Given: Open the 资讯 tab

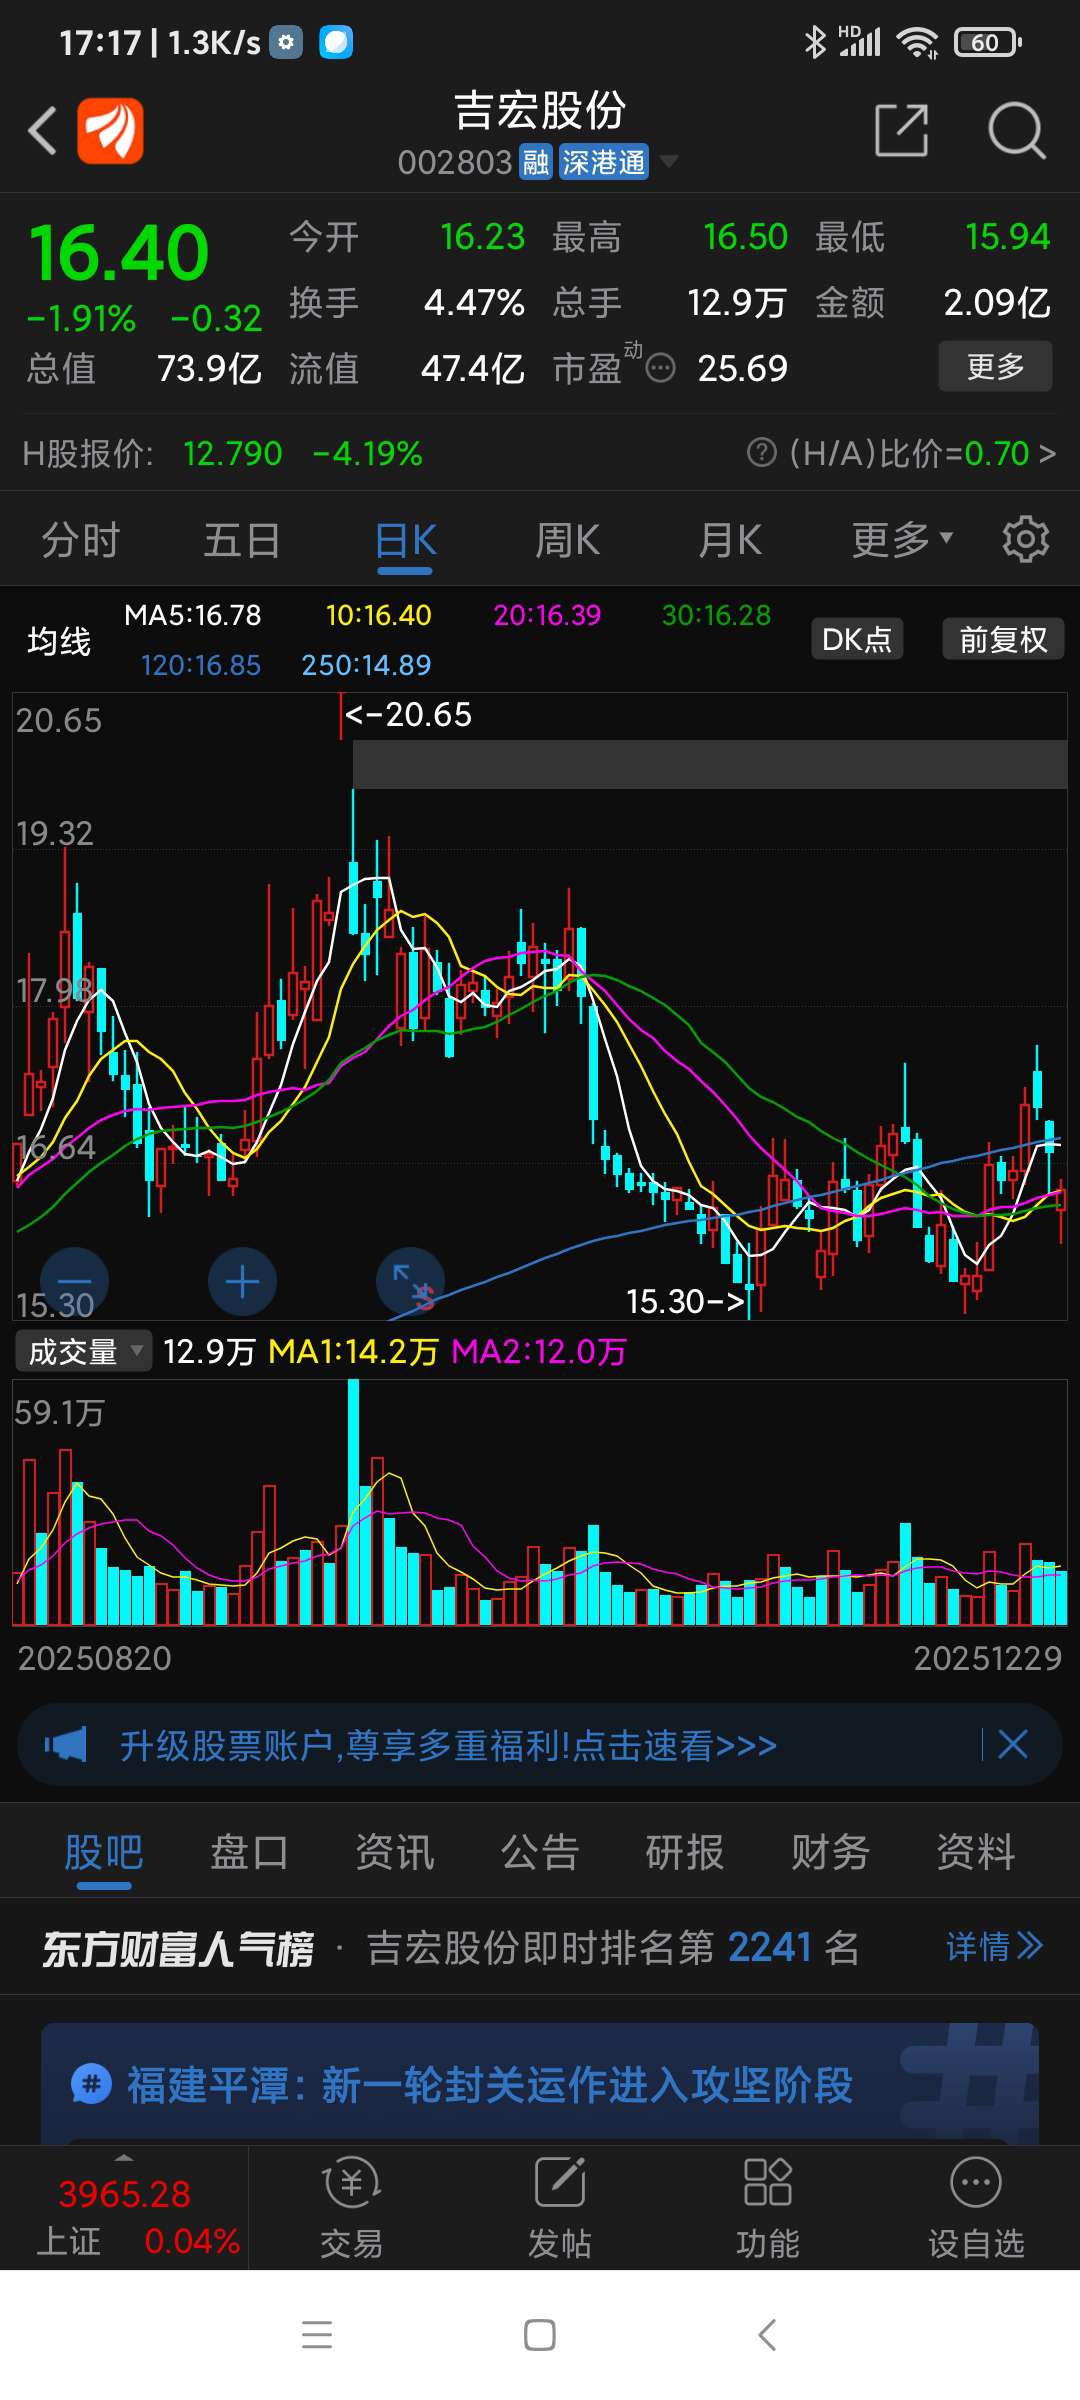Looking at the screenshot, I should [395, 1852].
